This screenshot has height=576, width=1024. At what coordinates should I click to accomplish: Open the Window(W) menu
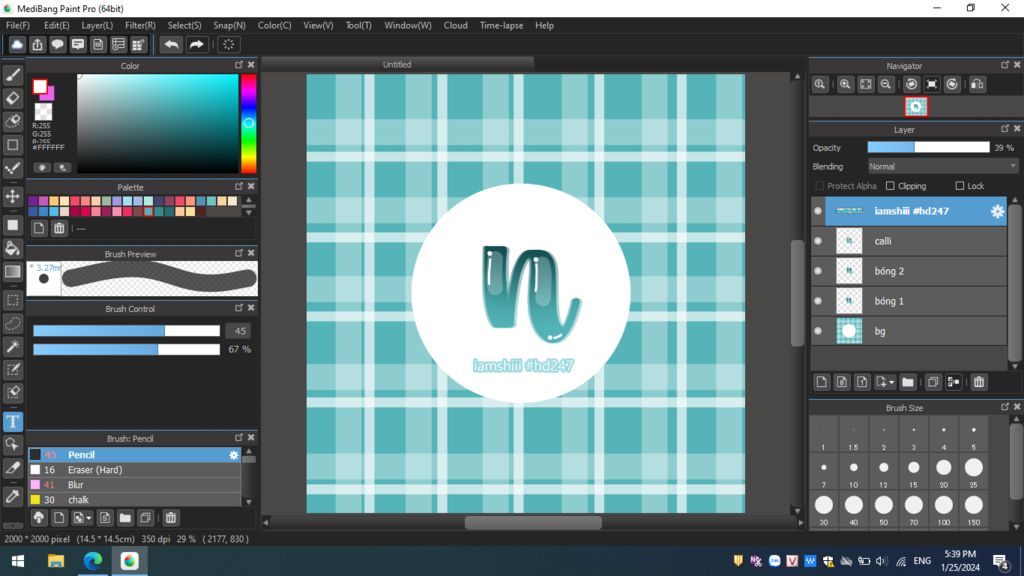[408, 25]
